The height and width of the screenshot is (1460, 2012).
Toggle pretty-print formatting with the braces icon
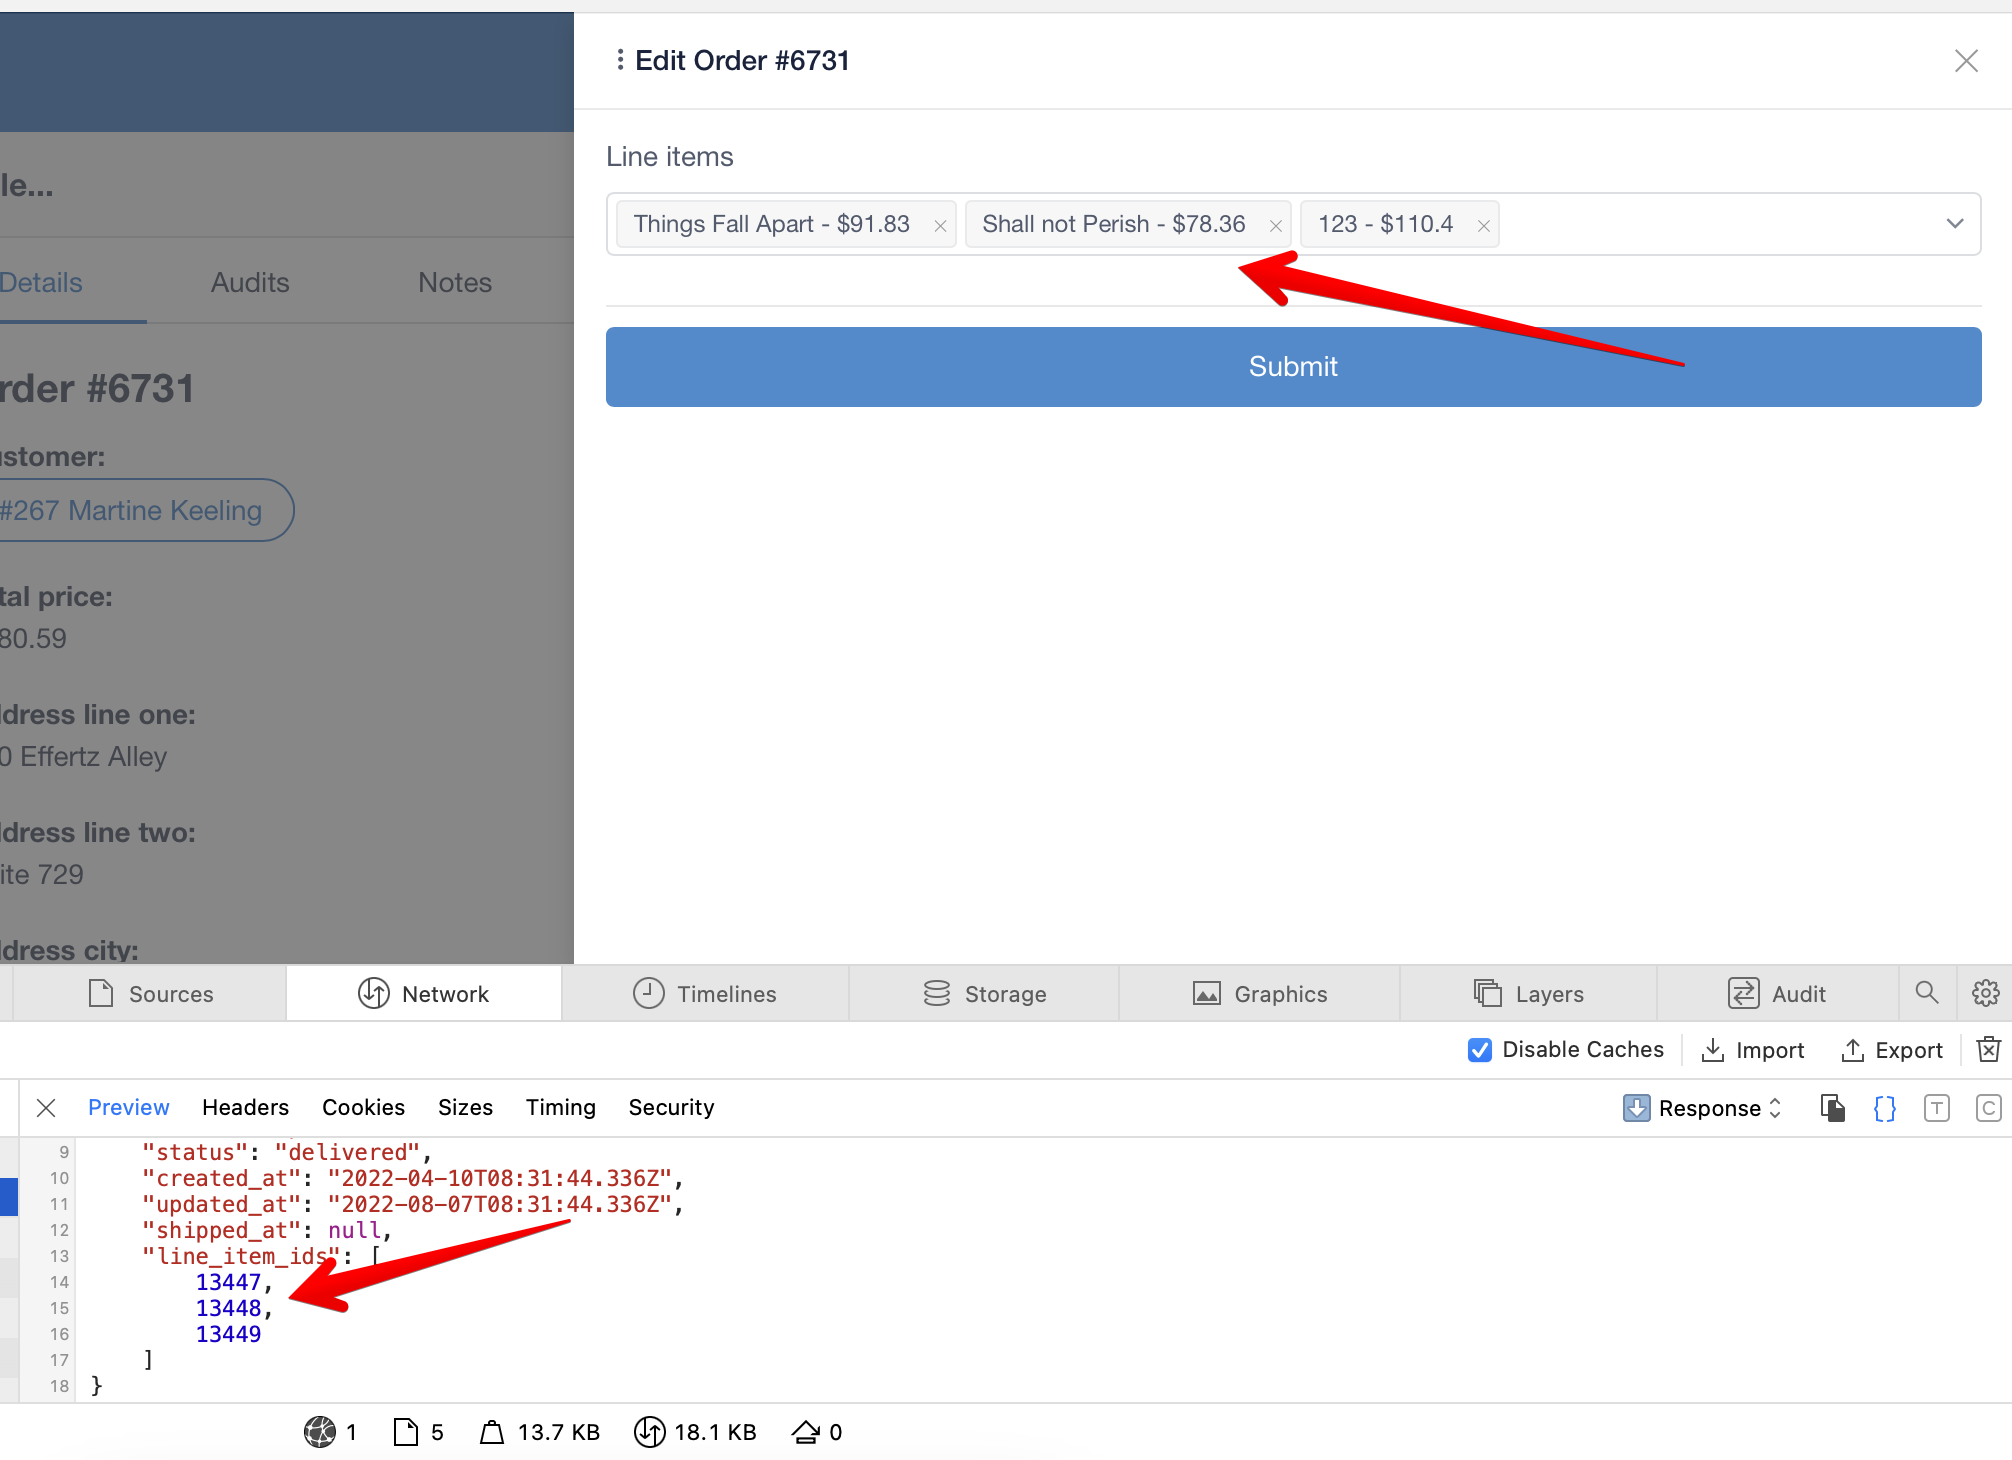1884,1107
